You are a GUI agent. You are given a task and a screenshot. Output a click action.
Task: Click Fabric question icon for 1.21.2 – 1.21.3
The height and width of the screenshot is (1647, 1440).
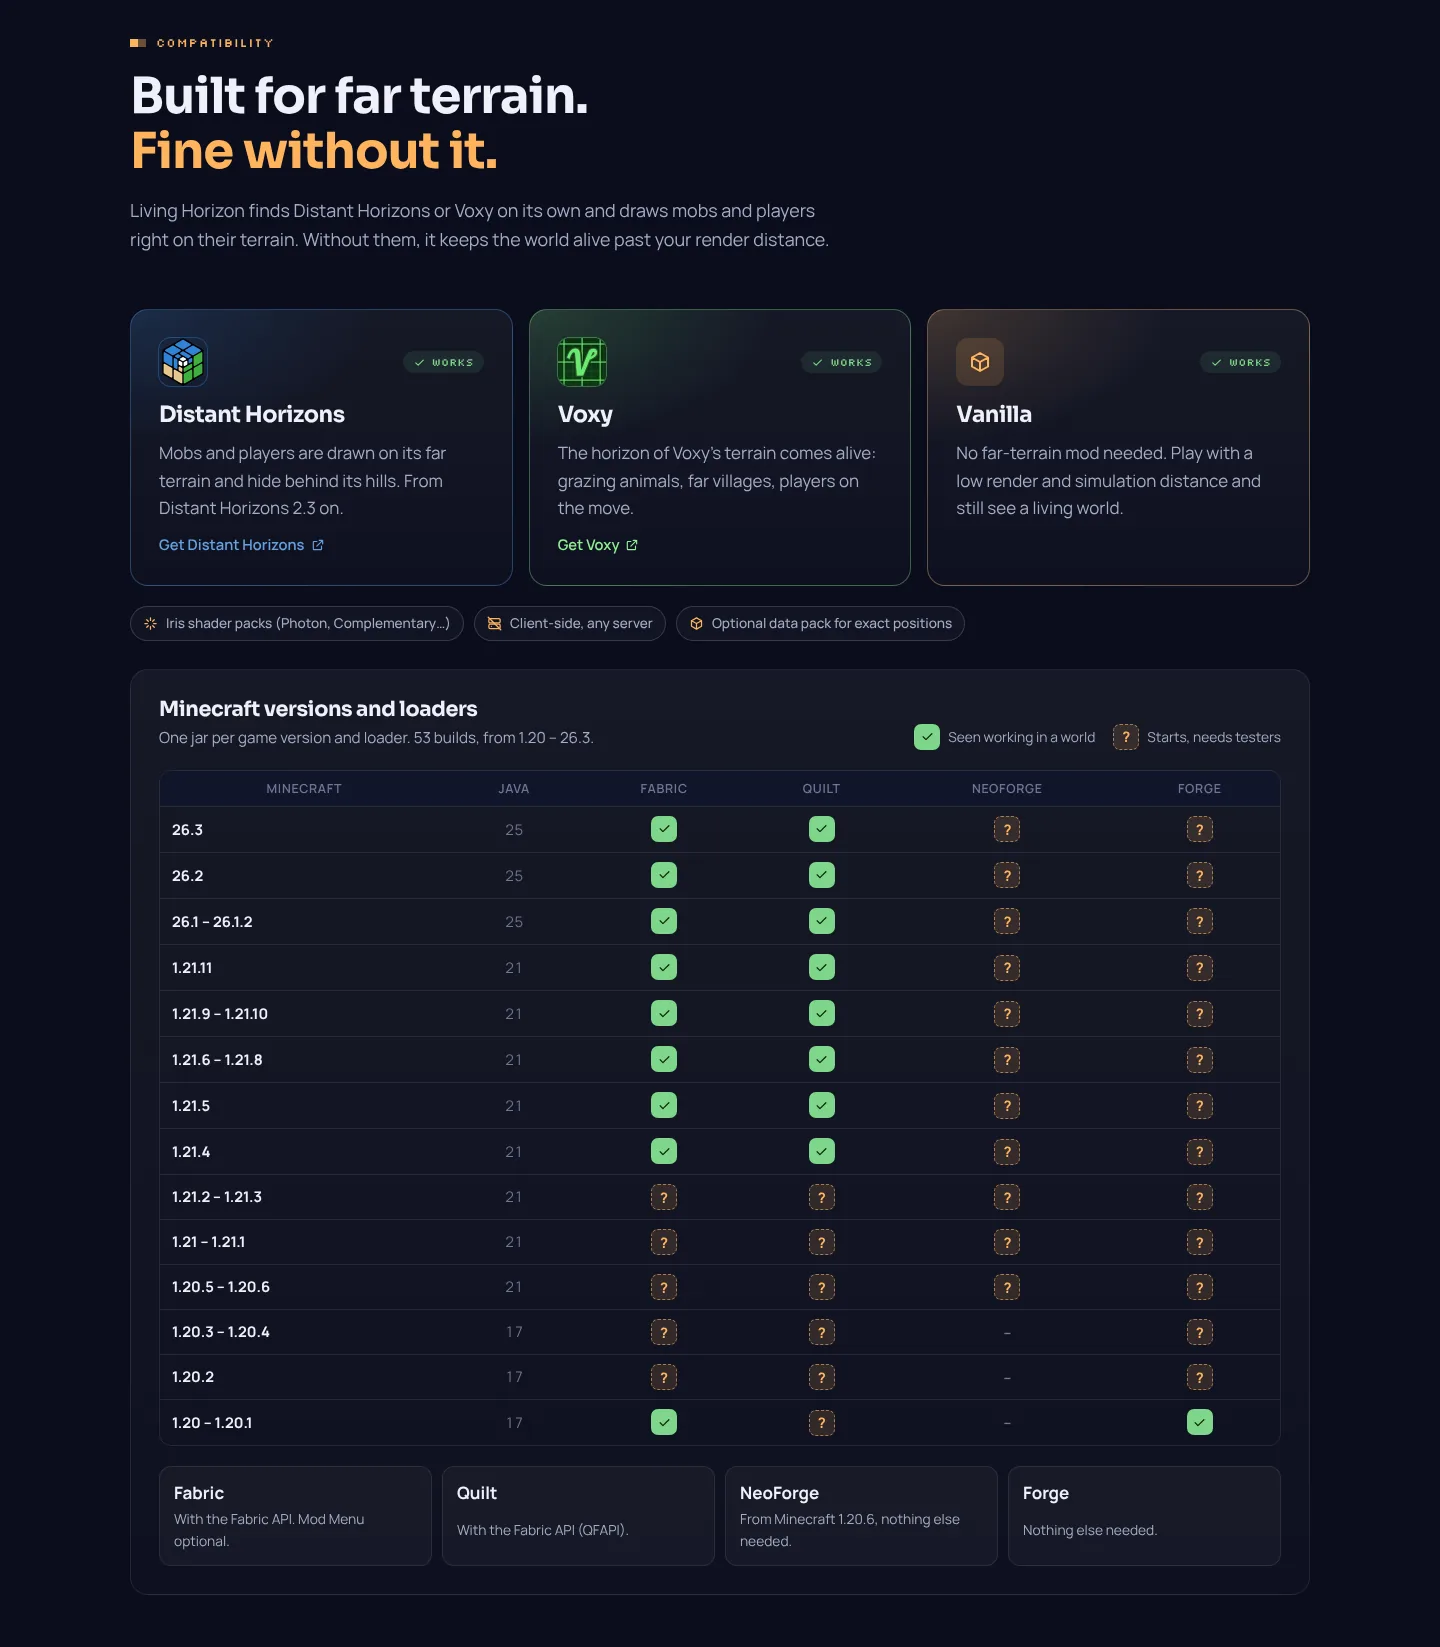[664, 1197]
